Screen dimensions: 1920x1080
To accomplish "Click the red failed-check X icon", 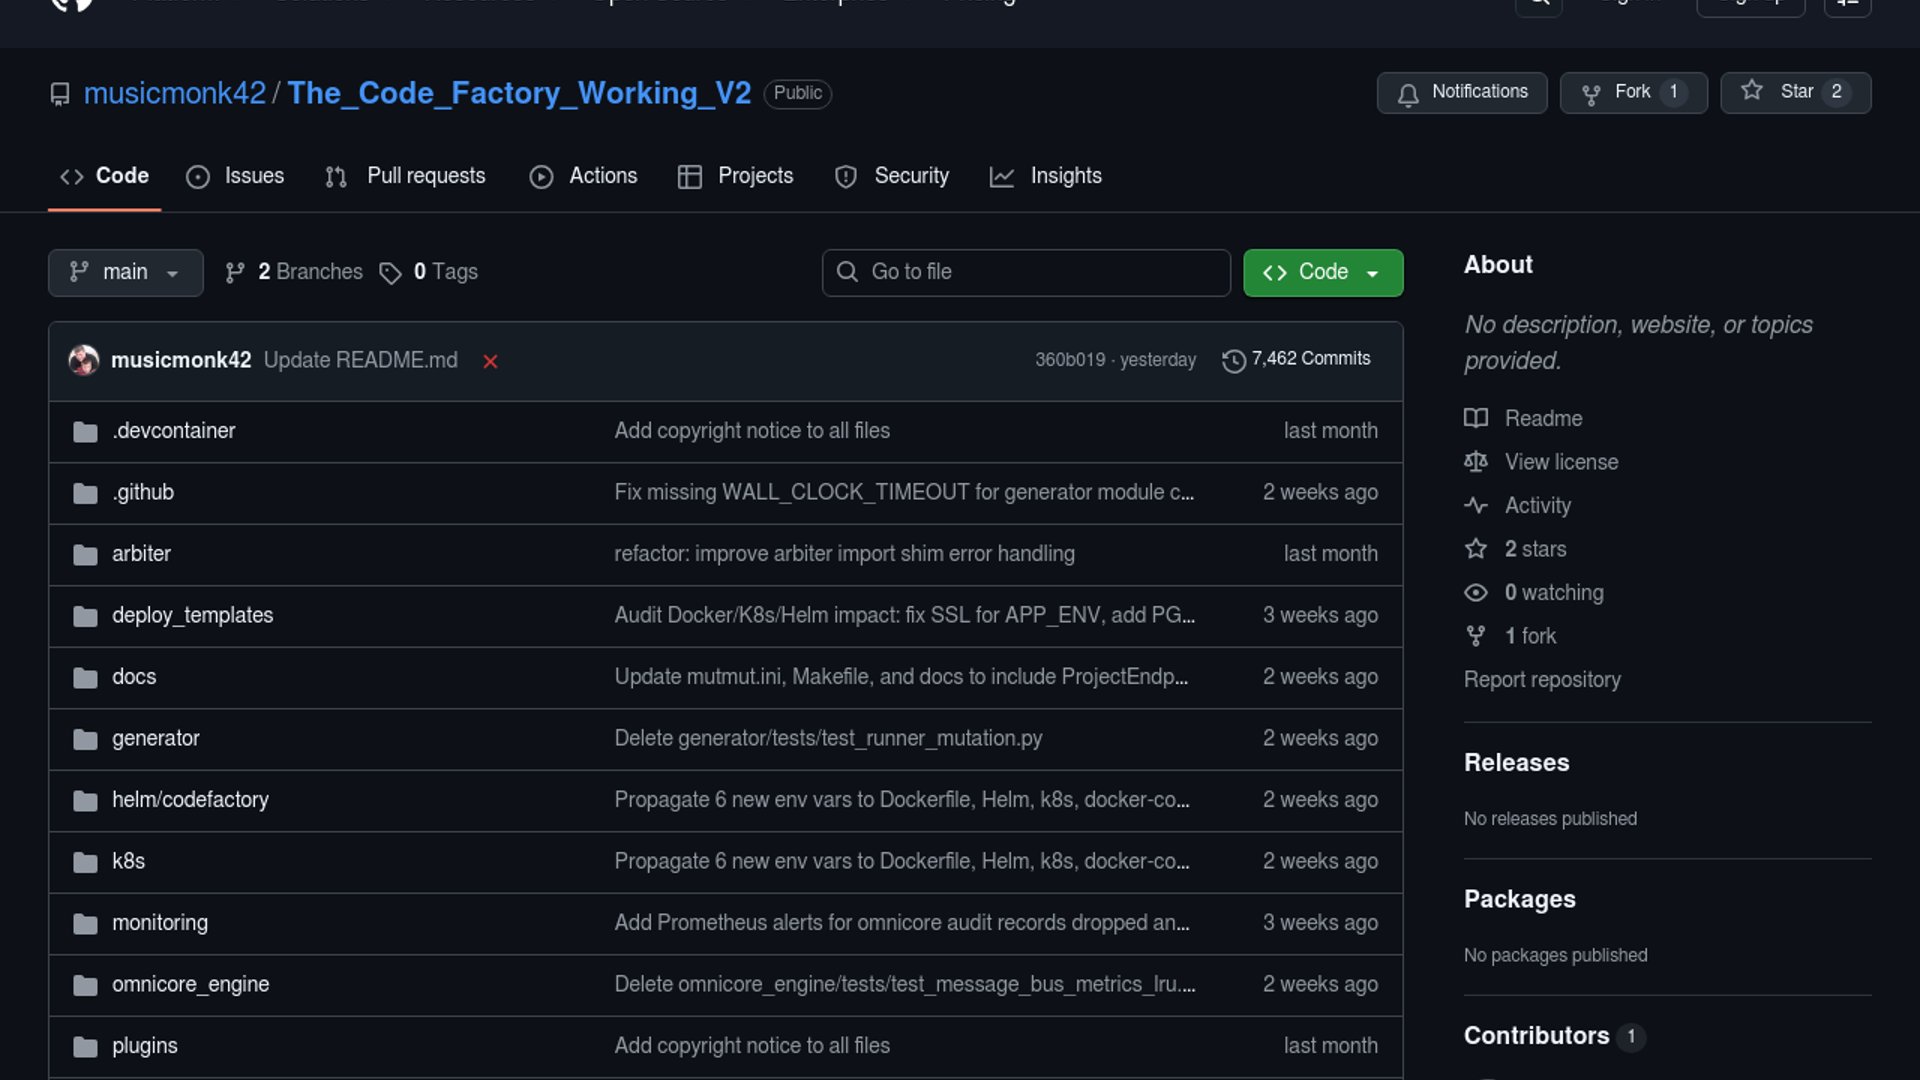I will (490, 361).
